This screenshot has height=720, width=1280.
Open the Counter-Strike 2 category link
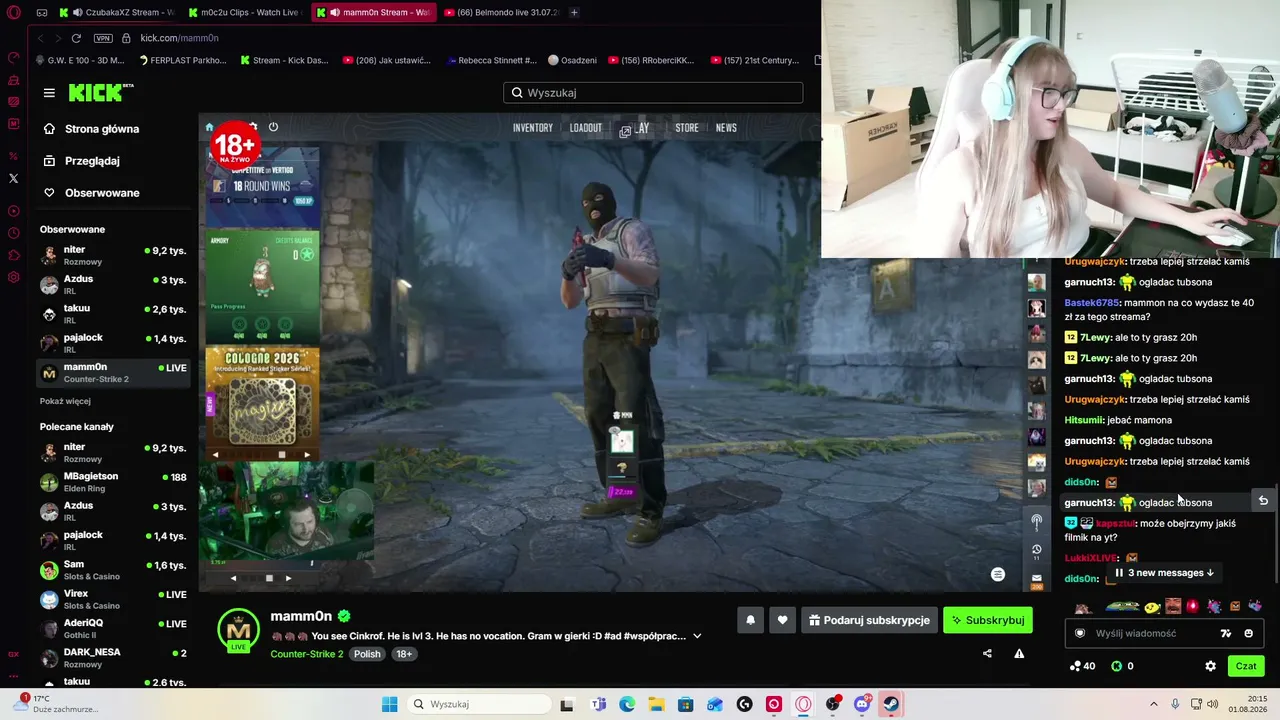(307, 654)
